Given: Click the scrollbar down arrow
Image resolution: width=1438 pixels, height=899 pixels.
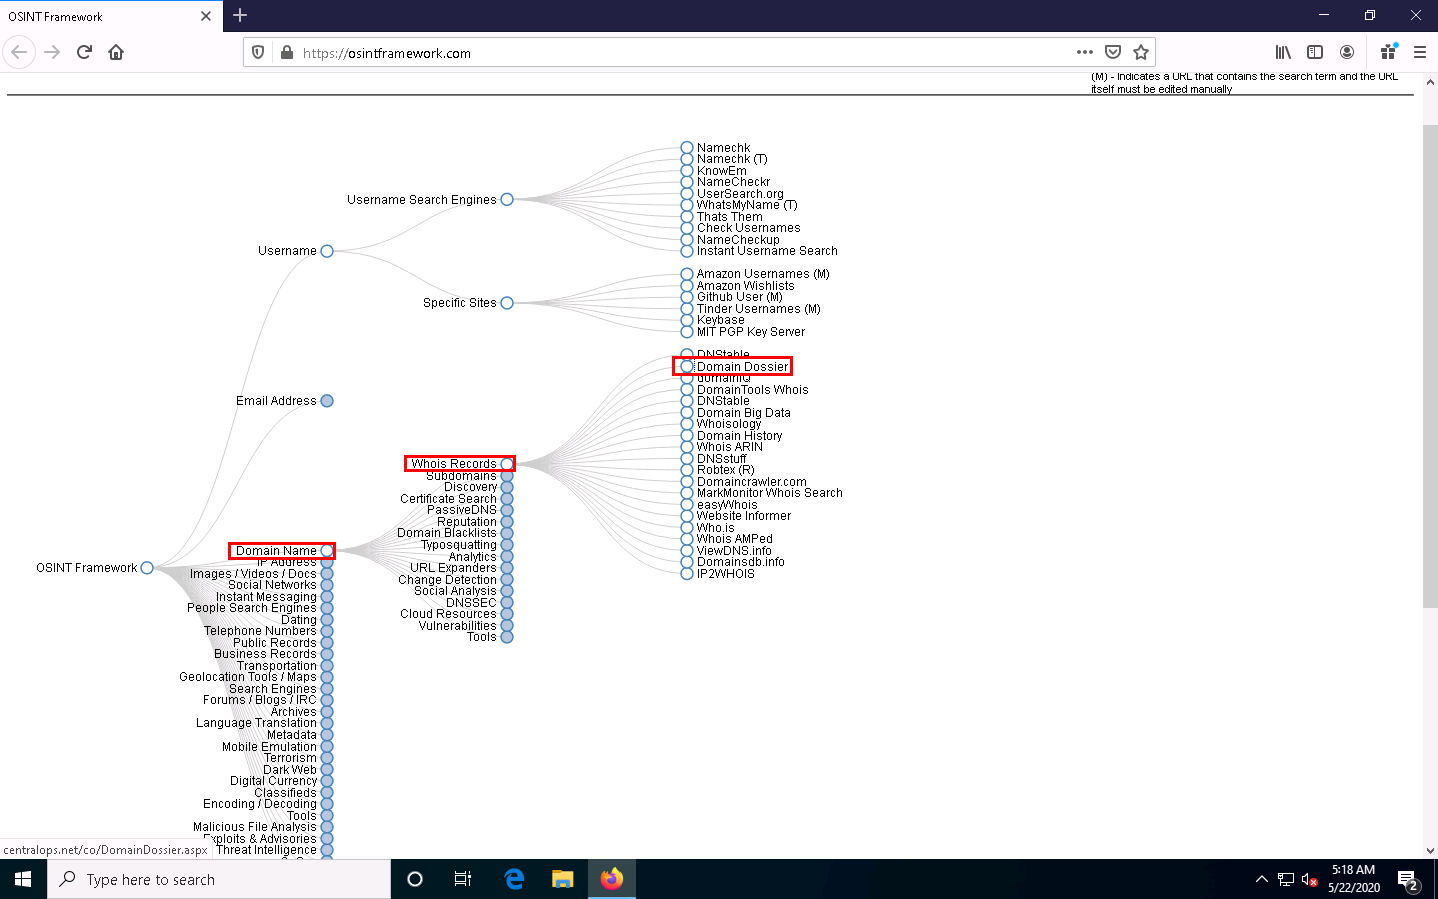Looking at the screenshot, I should tap(1430, 851).
